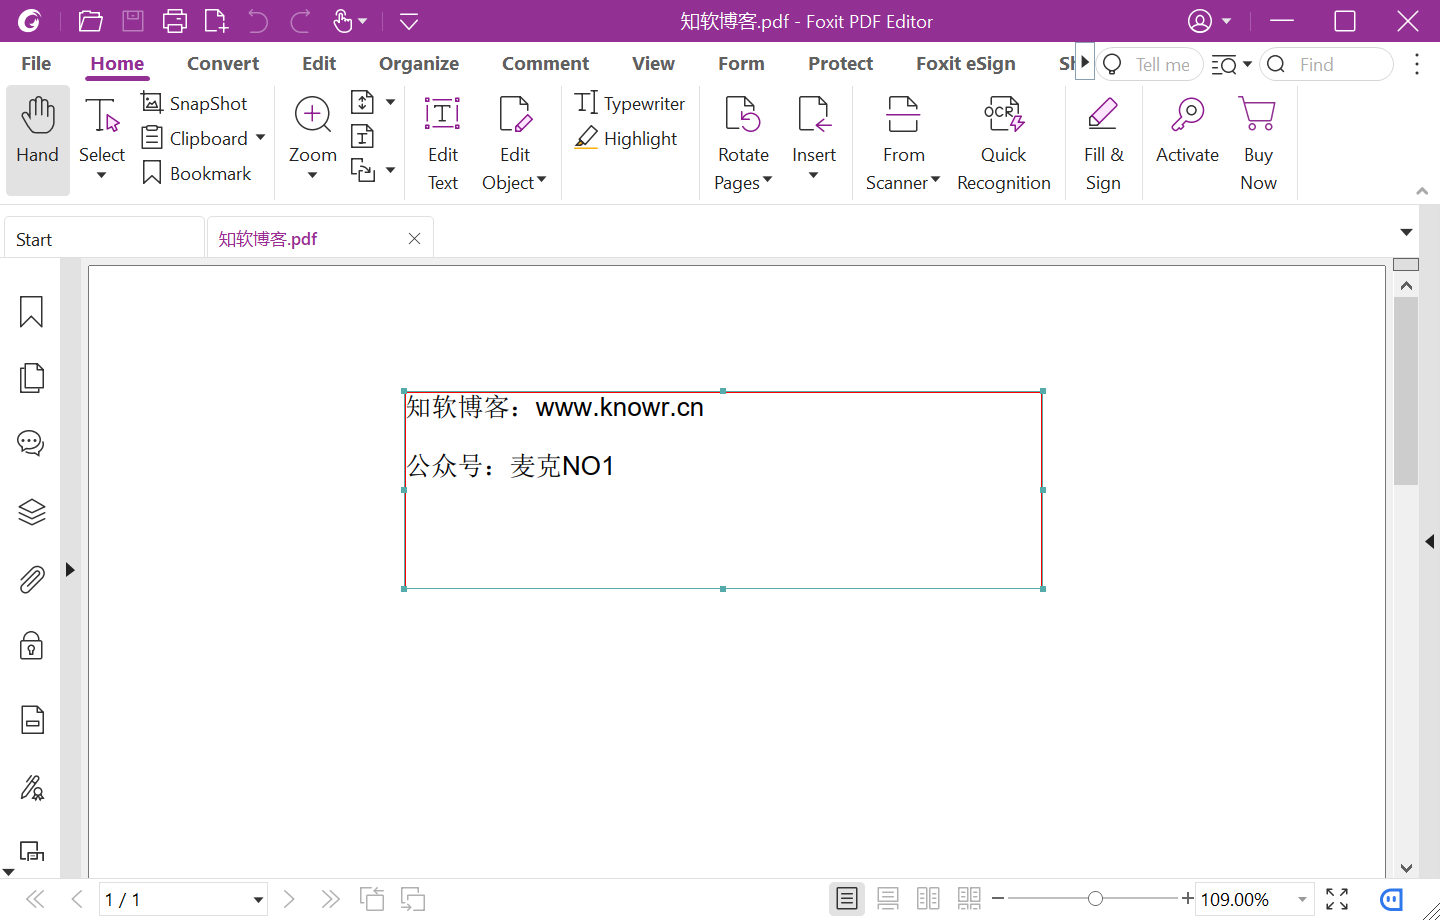Click the Open file folder icon
This screenshot has height=920, width=1440.
91,21
